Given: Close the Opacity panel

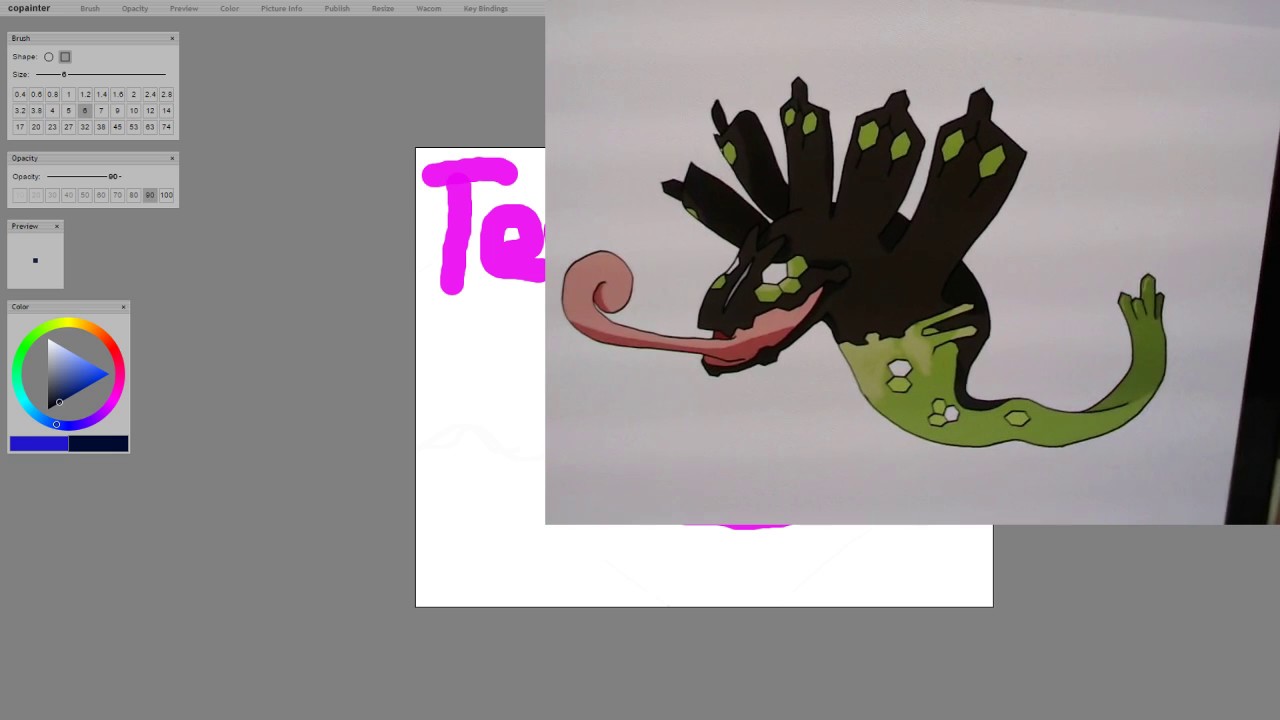Looking at the screenshot, I should pyautogui.click(x=172, y=158).
